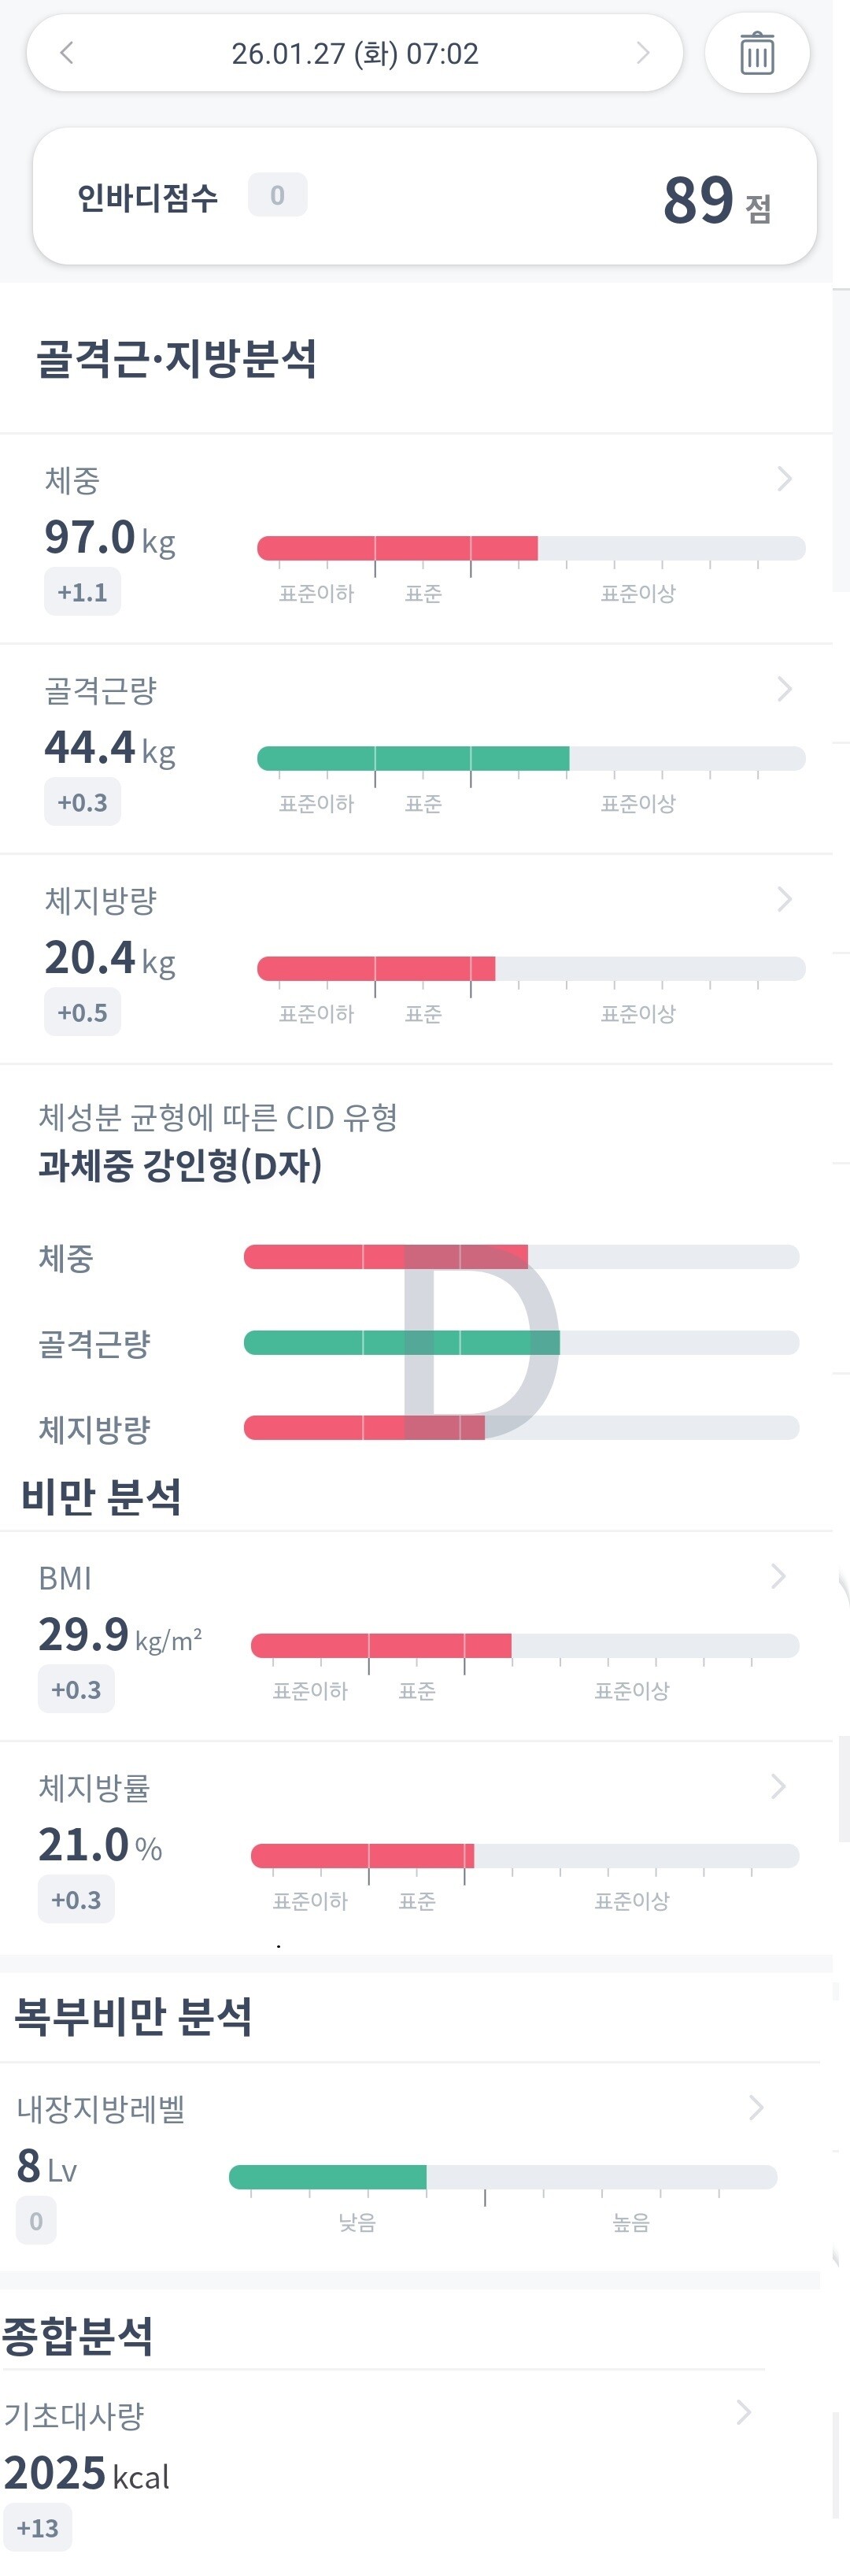Viewport: 850px width, 2576px height.
Task: Expand 체지방량 details chevron
Action: point(784,899)
